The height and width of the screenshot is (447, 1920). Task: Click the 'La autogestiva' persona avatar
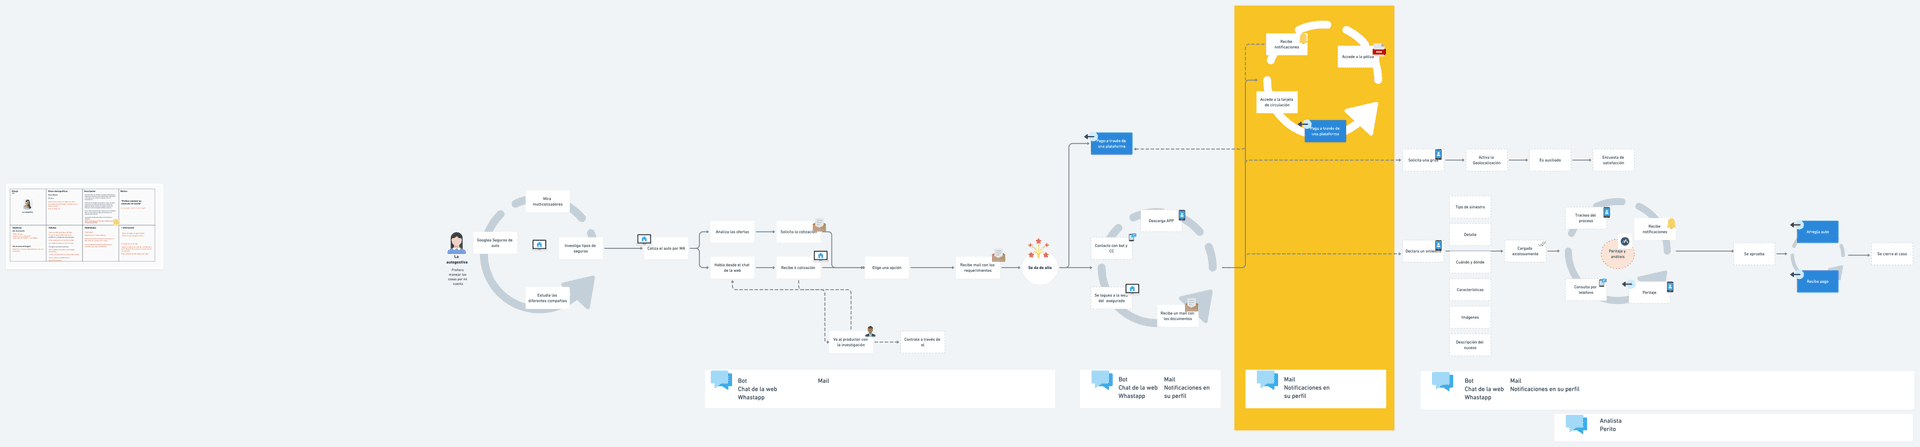click(457, 243)
